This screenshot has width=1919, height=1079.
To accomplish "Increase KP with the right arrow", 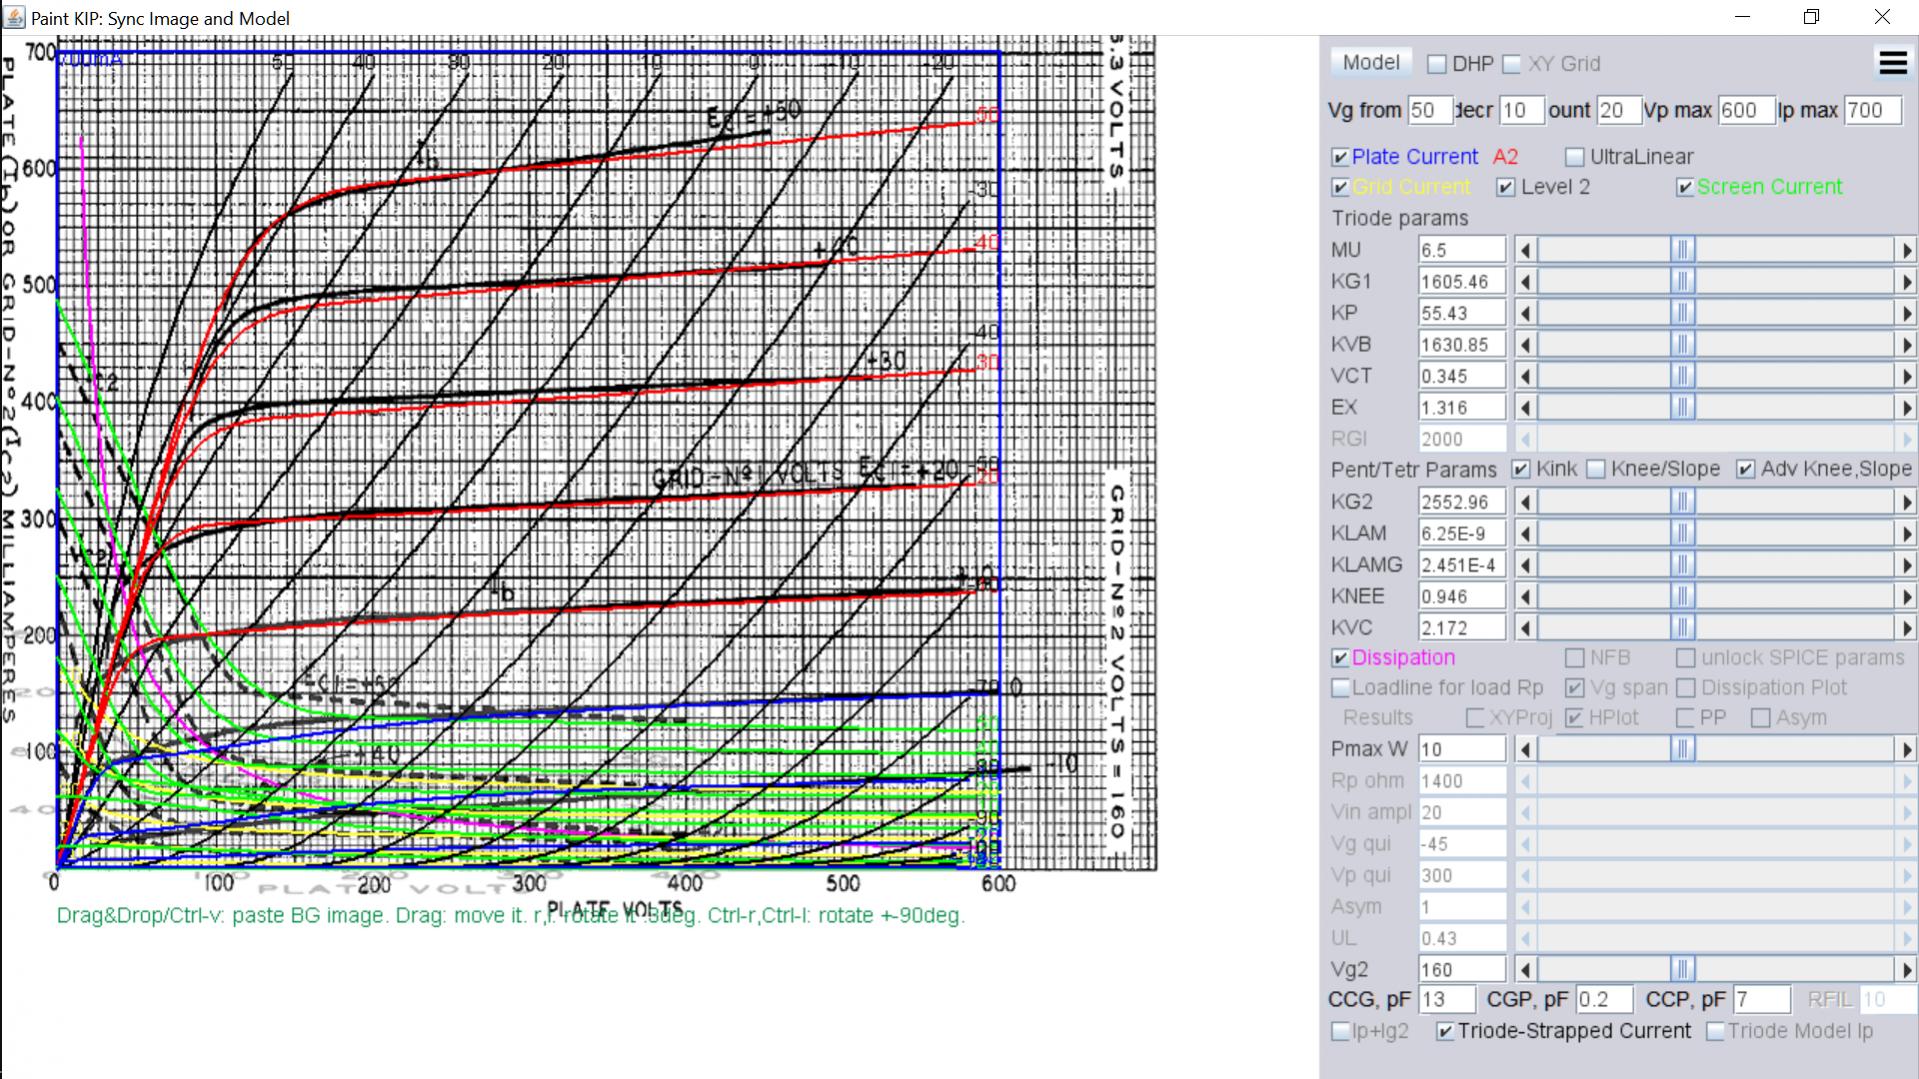I will click(1906, 313).
